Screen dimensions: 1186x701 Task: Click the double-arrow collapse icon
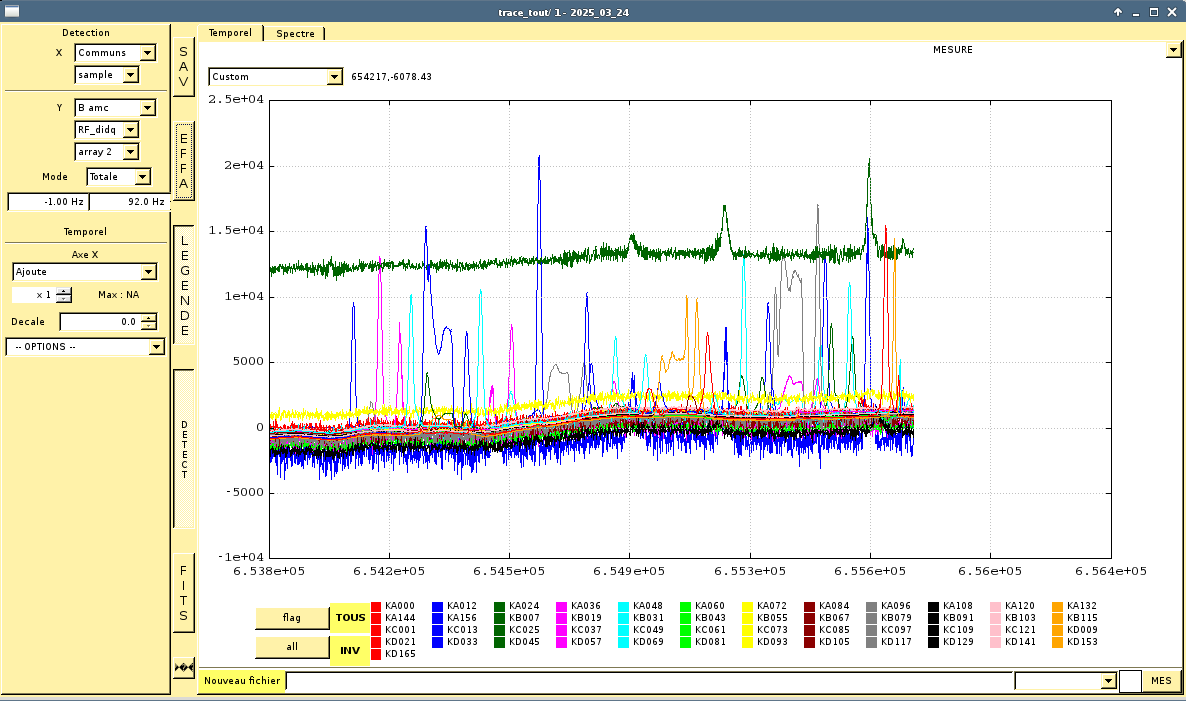click(x=183, y=667)
